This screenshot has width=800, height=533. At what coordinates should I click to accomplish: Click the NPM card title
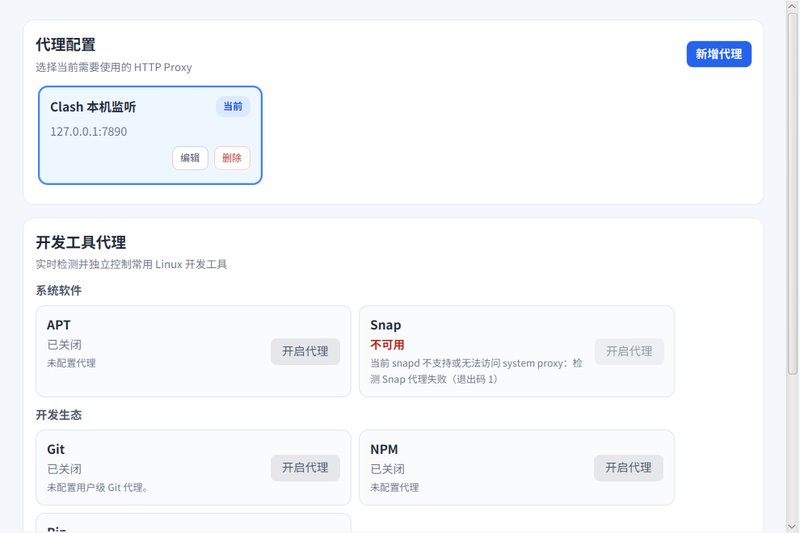384,449
